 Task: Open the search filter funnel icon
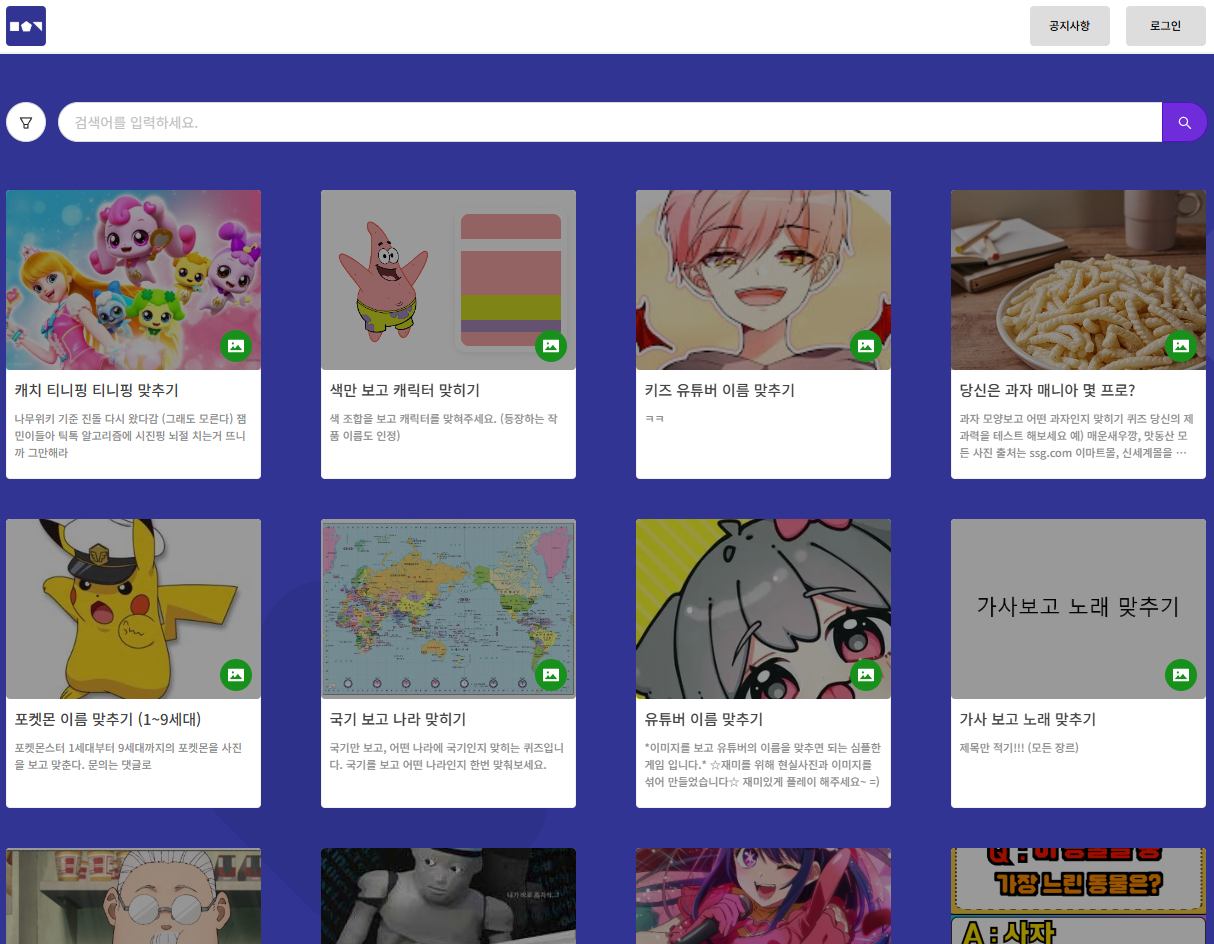coord(25,121)
